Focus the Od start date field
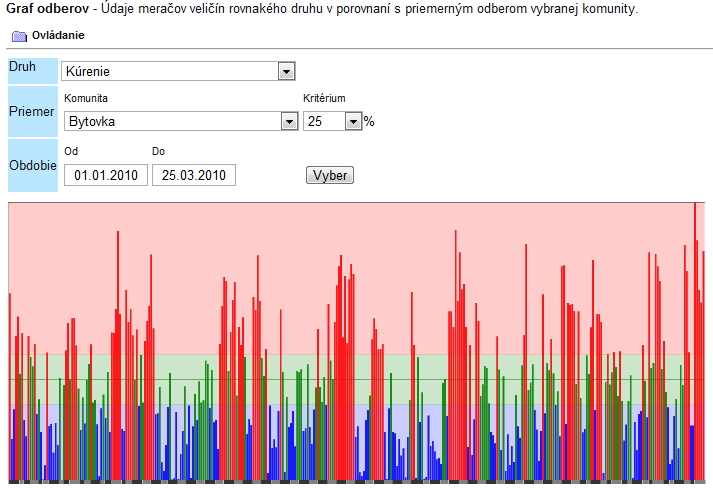This screenshot has height=494, width=713. coord(105,175)
